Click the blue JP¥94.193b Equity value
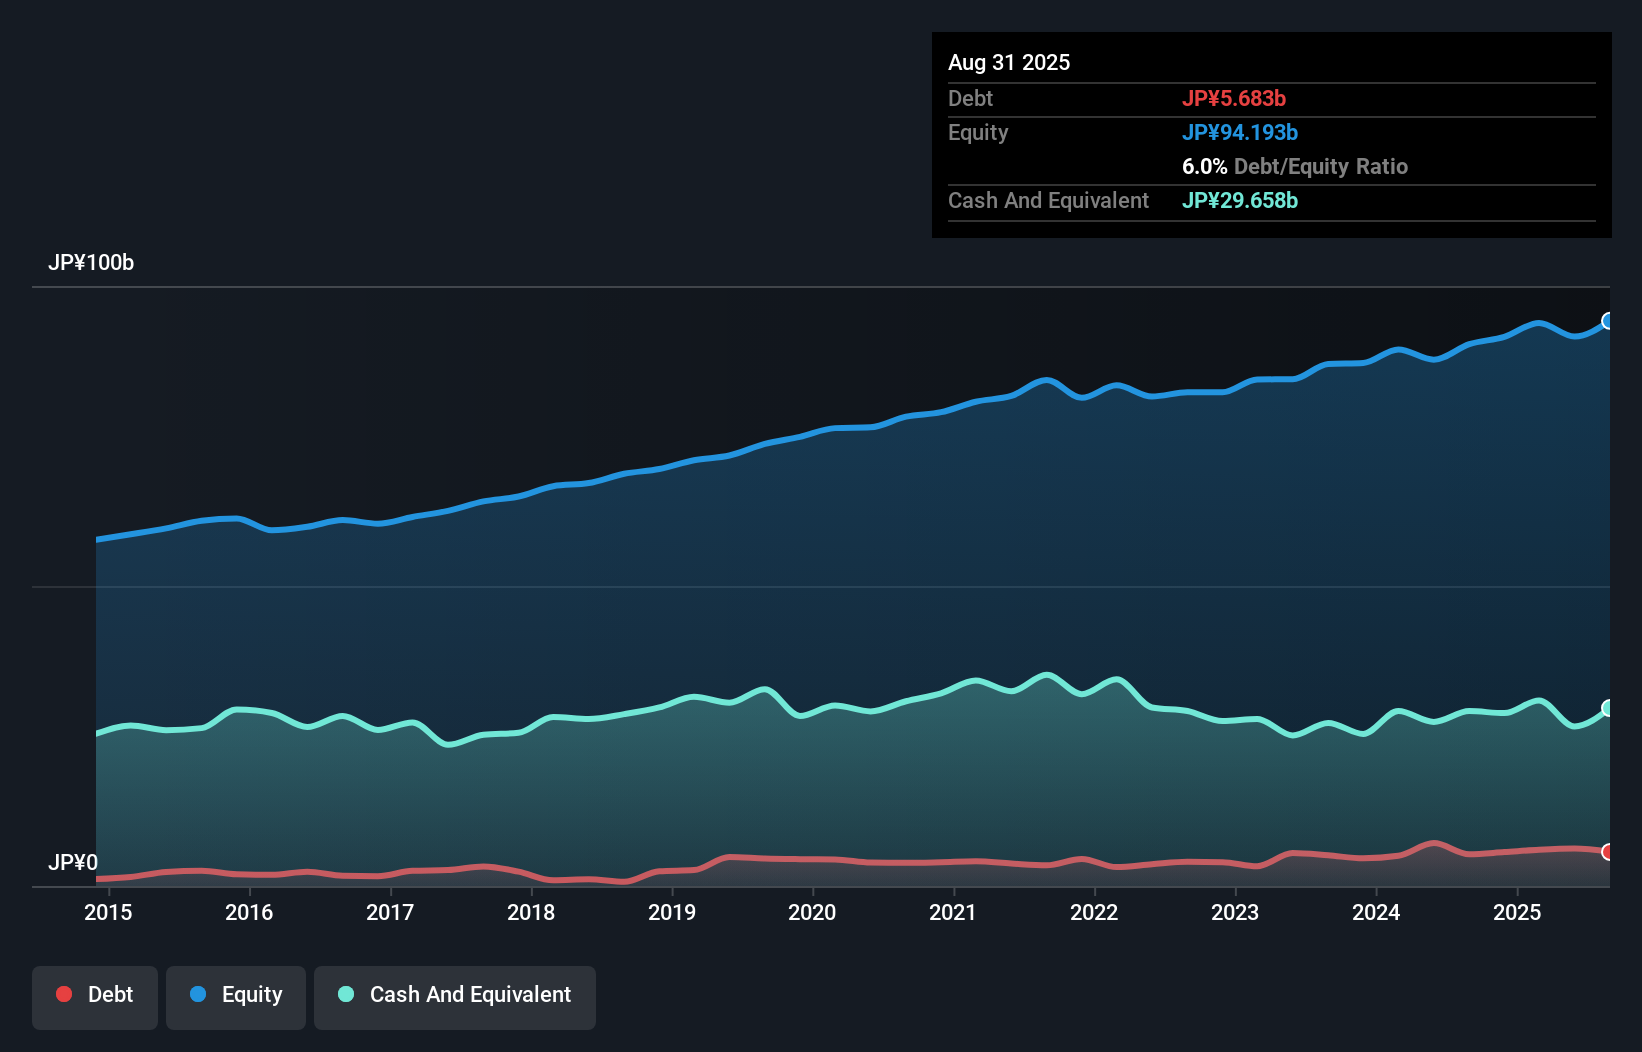The image size is (1642, 1052). (x=1240, y=132)
